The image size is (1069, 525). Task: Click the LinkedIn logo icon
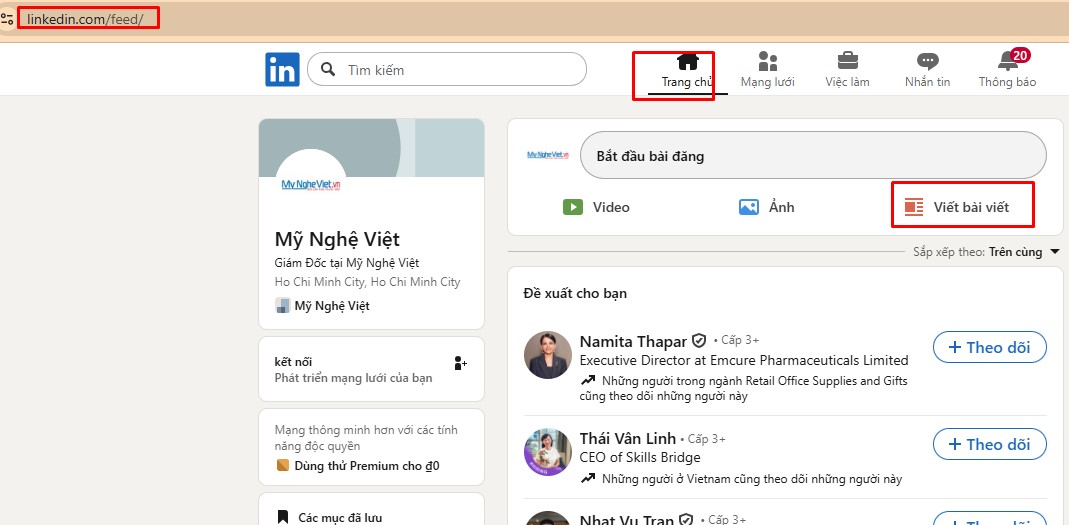point(282,70)
